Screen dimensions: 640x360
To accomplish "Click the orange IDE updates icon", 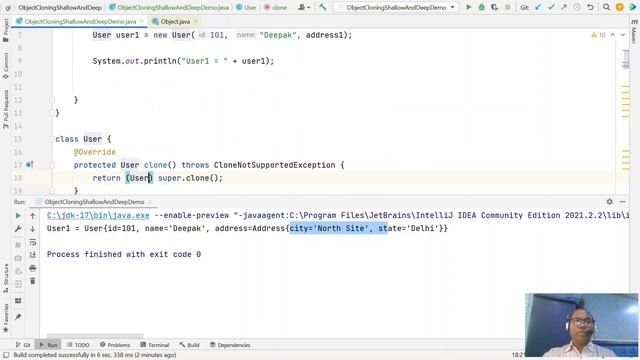I will [620, 7].
